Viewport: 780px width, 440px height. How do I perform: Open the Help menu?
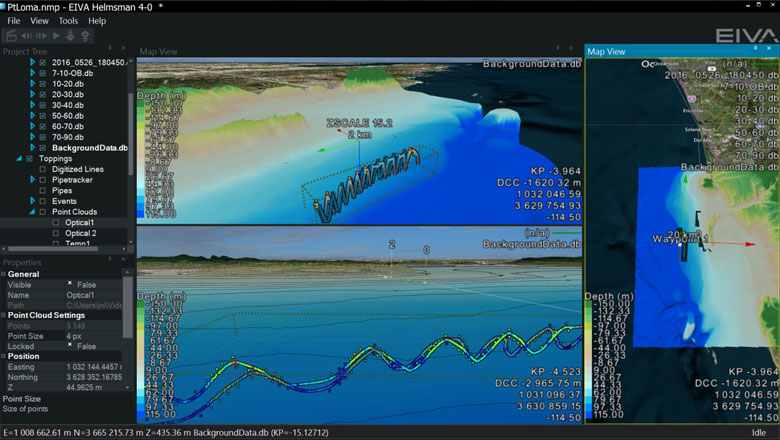point(97,21)
